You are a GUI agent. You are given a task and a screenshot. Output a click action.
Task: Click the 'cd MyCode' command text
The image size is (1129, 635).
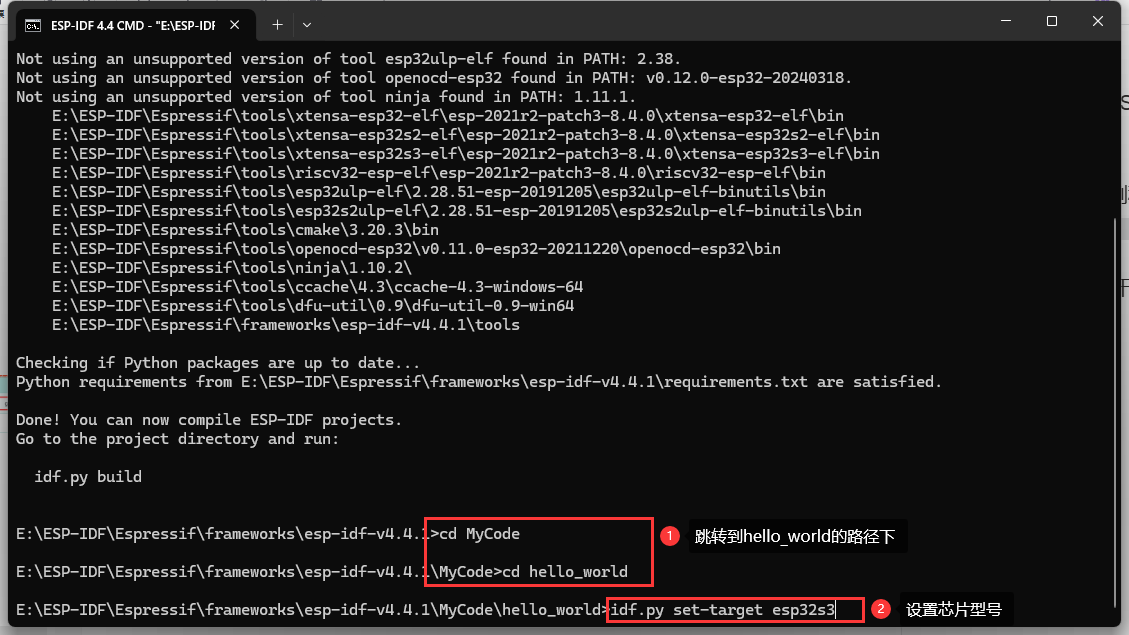coord(480,533)
